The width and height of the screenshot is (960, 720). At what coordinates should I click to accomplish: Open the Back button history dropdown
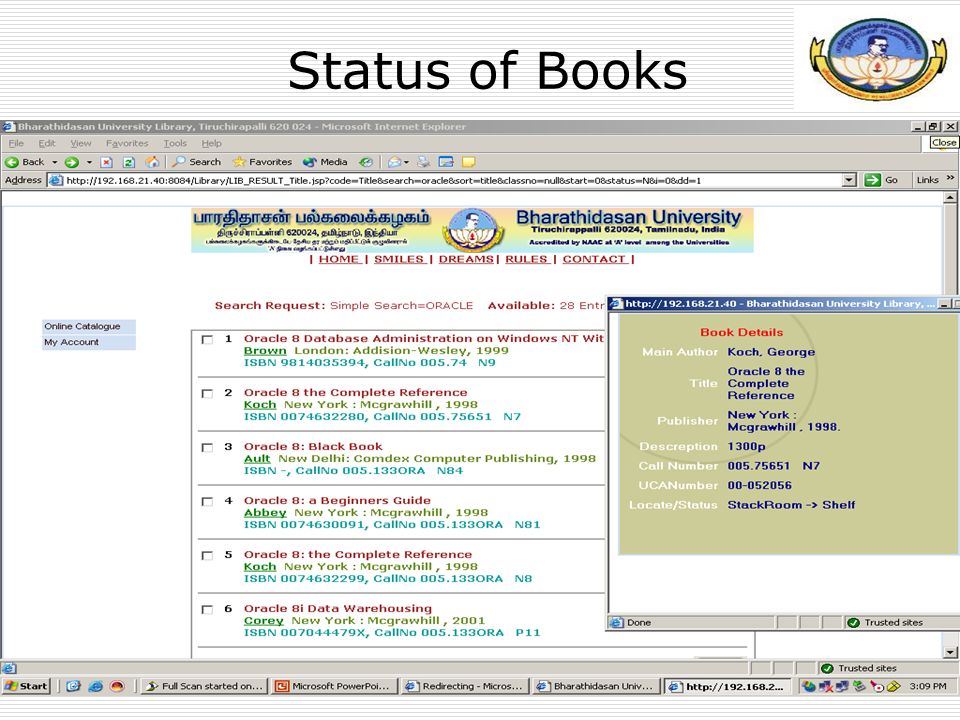[54, 162]
